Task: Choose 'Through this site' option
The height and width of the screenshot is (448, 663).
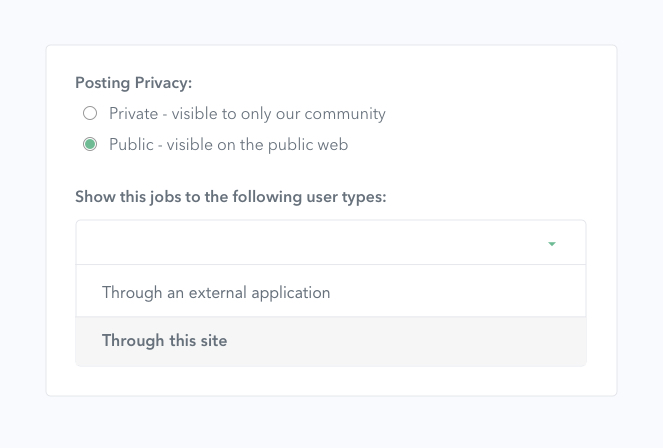Action: pos(331,341)
